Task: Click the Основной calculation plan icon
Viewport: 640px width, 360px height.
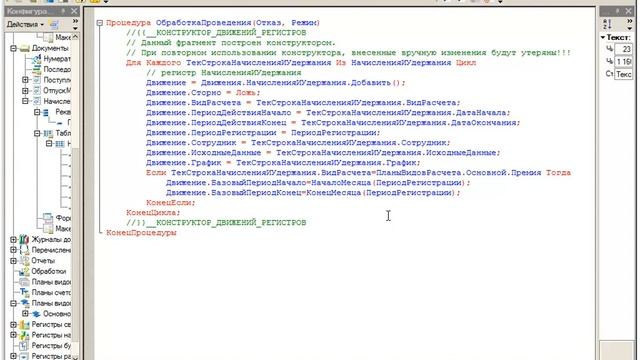Action: coord(36,314)
